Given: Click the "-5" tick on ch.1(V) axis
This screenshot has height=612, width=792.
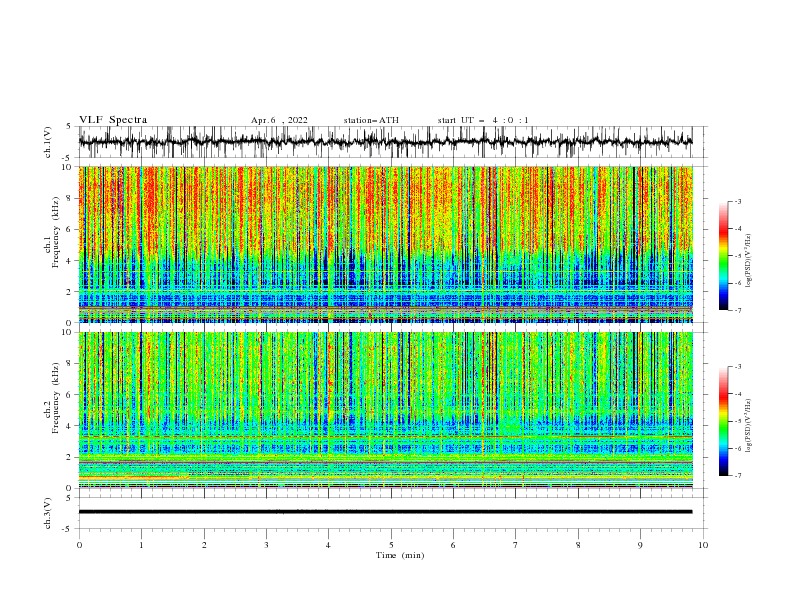Looking at the screenshot, I should [68, 158].
